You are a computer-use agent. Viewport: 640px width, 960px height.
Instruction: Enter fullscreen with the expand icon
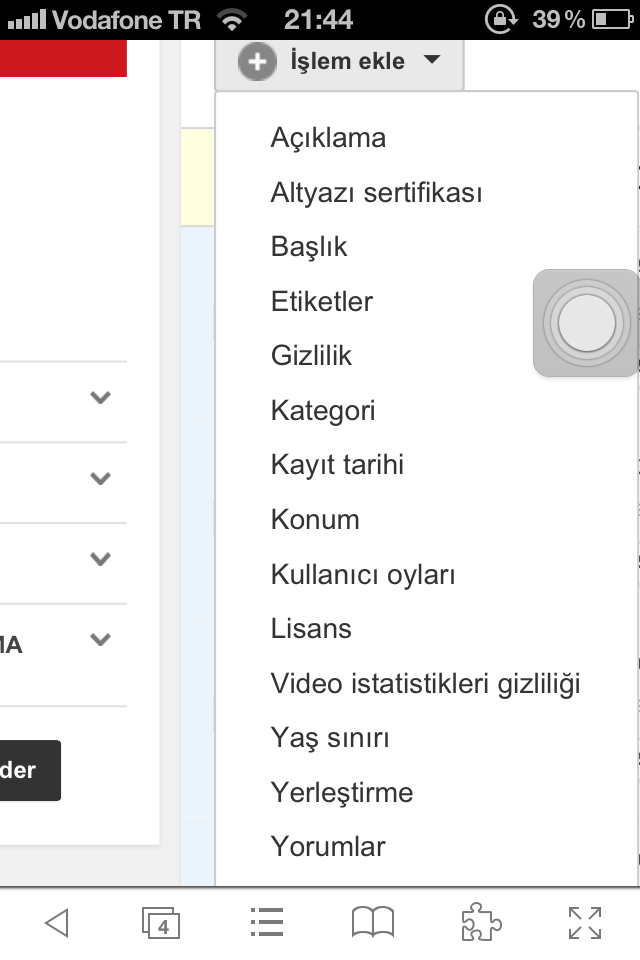583,923
